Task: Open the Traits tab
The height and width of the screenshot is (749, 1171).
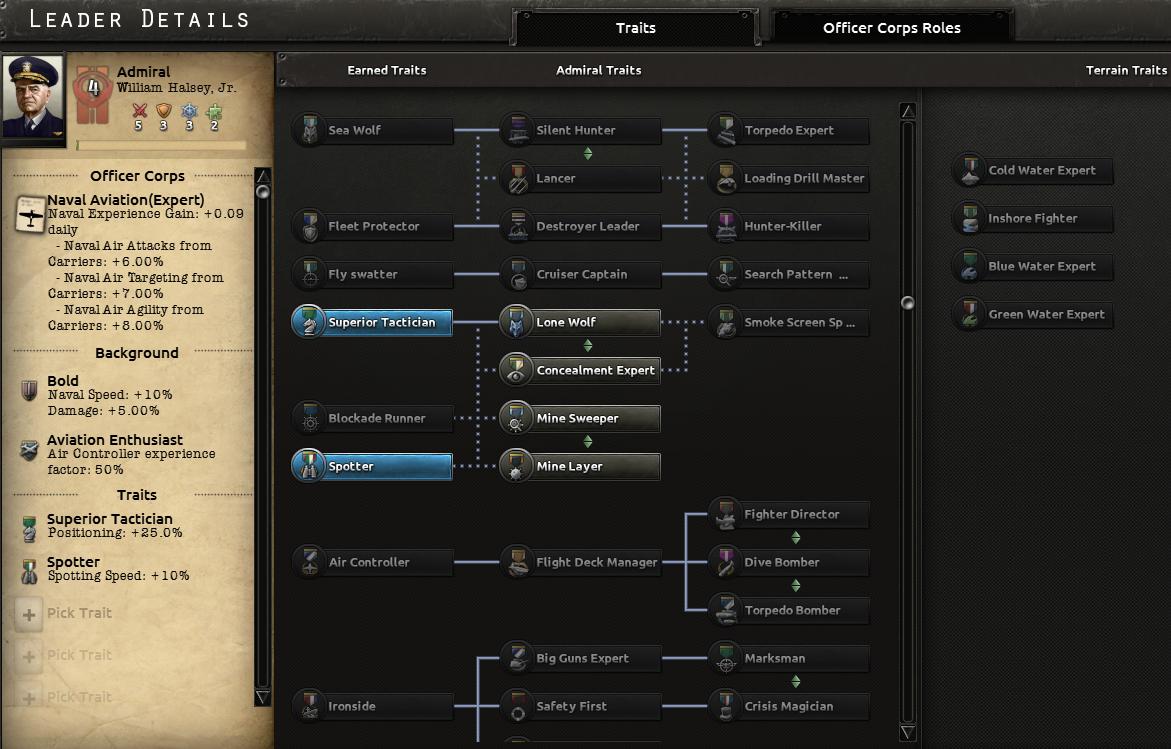Action: pos(635,28)
